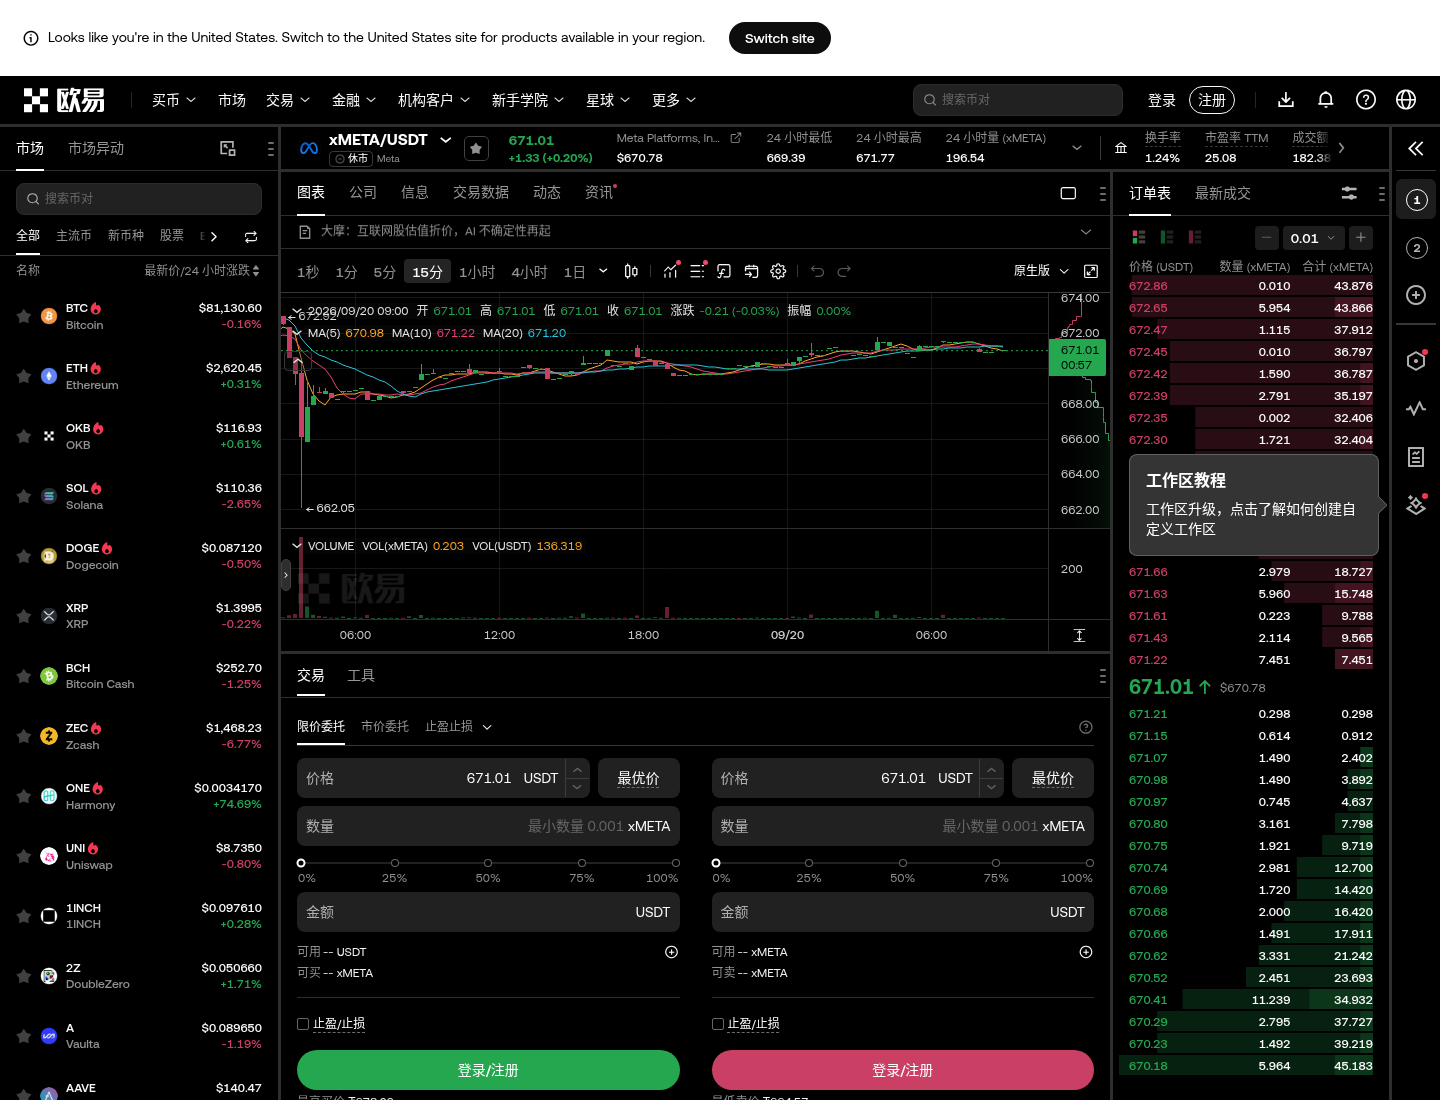Image resolution: width=1440 pixels, height=1100 pixels.
Task: Open the language globe icon
Action: coord(1406,100)
